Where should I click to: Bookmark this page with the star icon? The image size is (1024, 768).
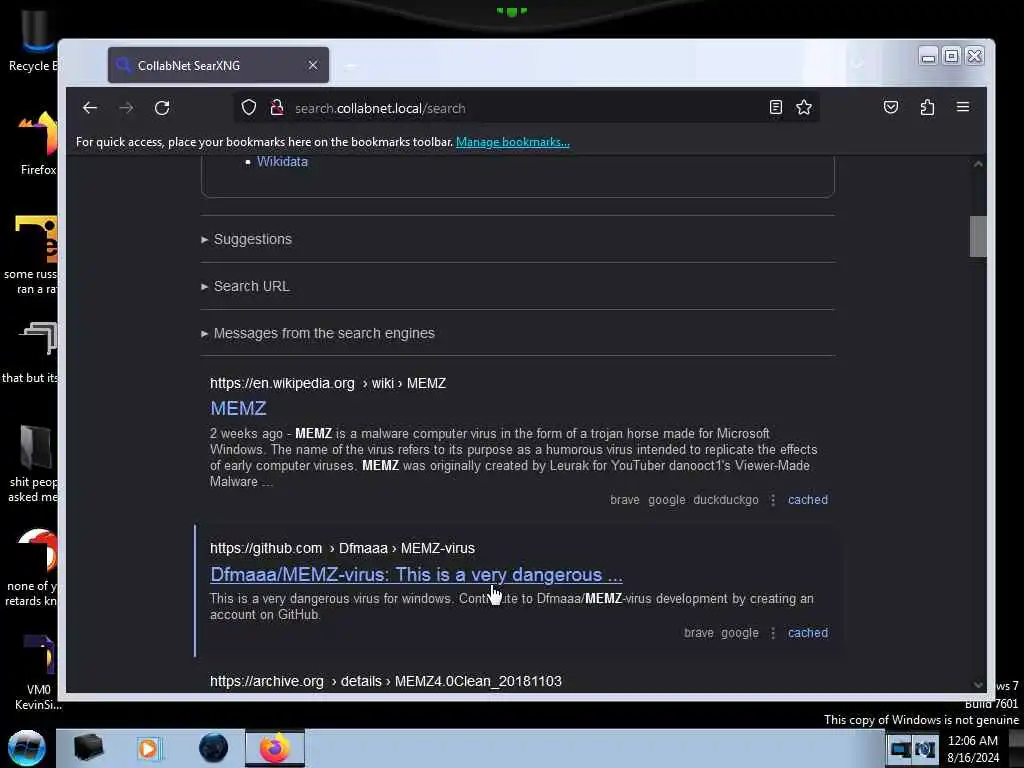tap(804, 107)
